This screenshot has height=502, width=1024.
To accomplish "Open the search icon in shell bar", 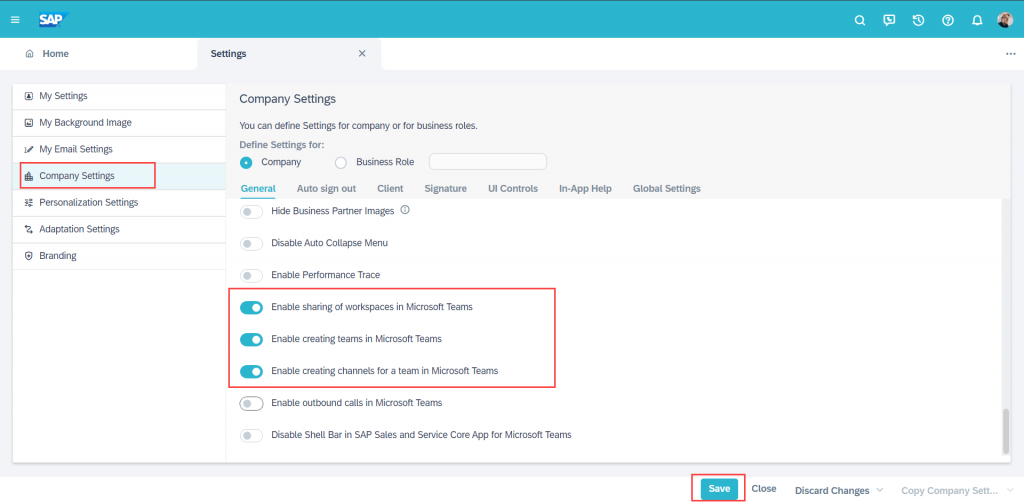I will coord(860,20).
